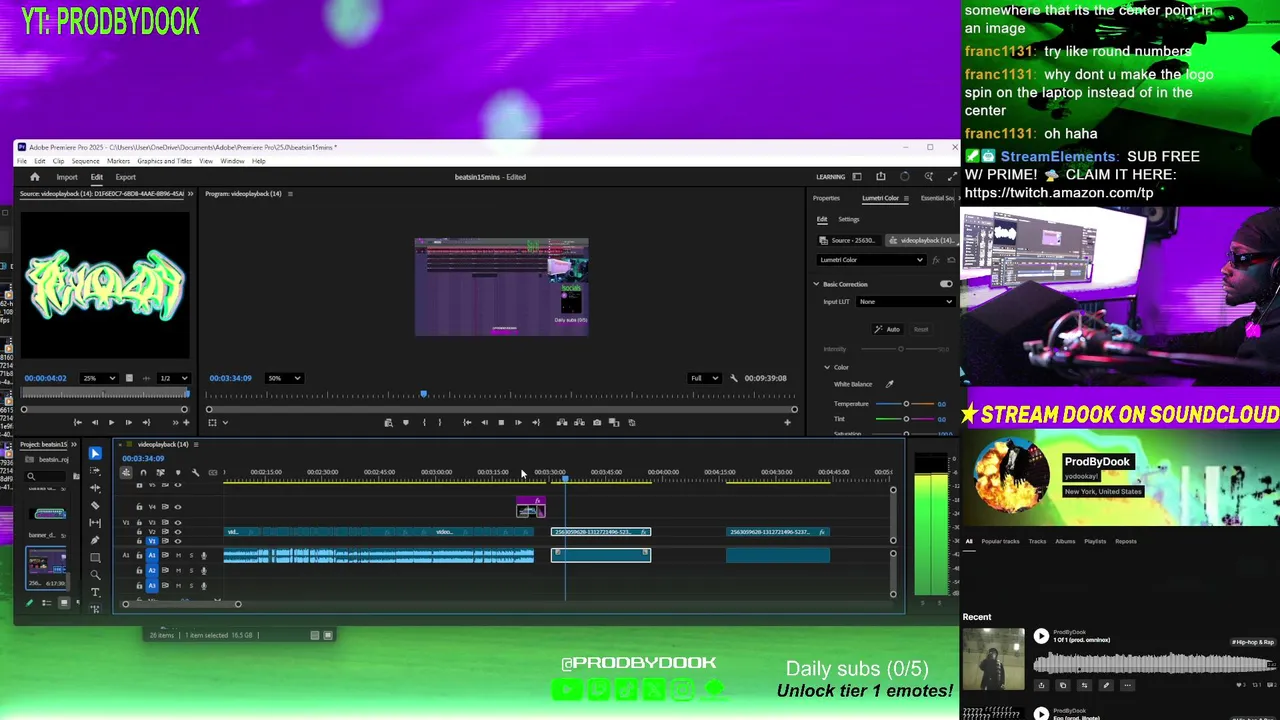Click the maximize video output icon
1280x720 pixels.
coord(951,177)
